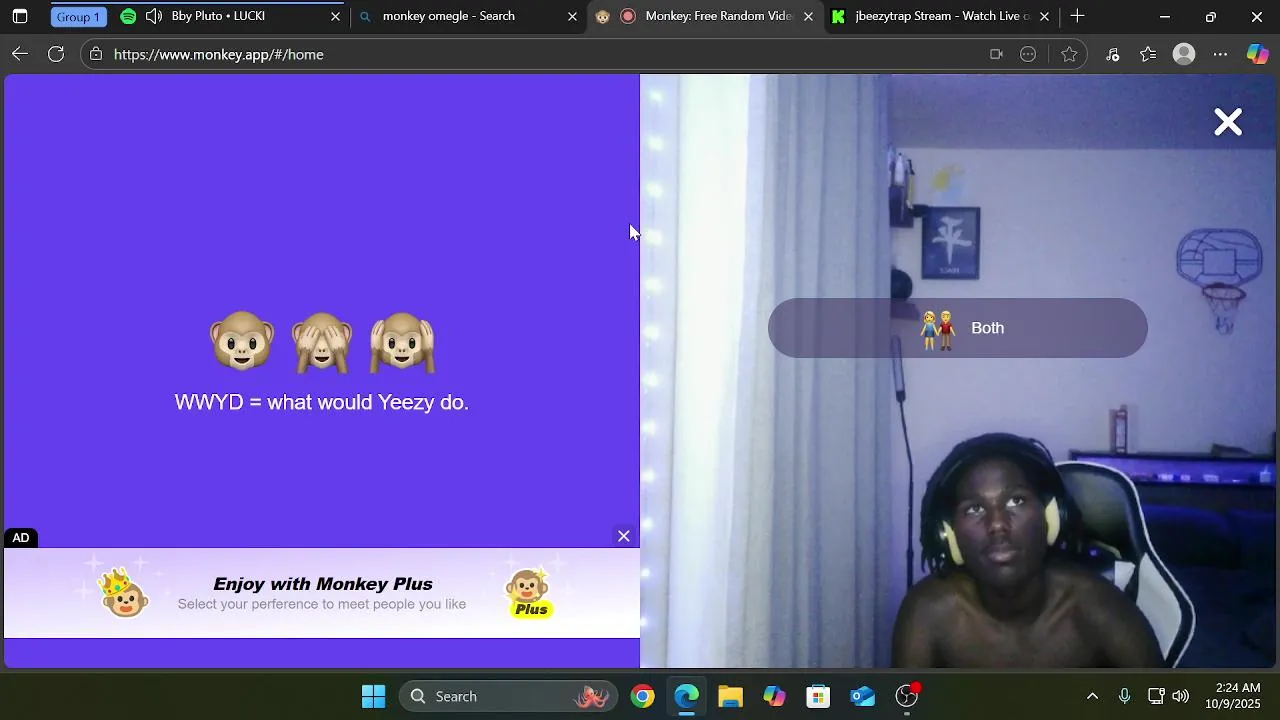This screenshot has width=1280, height=720.
Task: Click the see-no-evil monkey emoji
Action: point(321,342)
